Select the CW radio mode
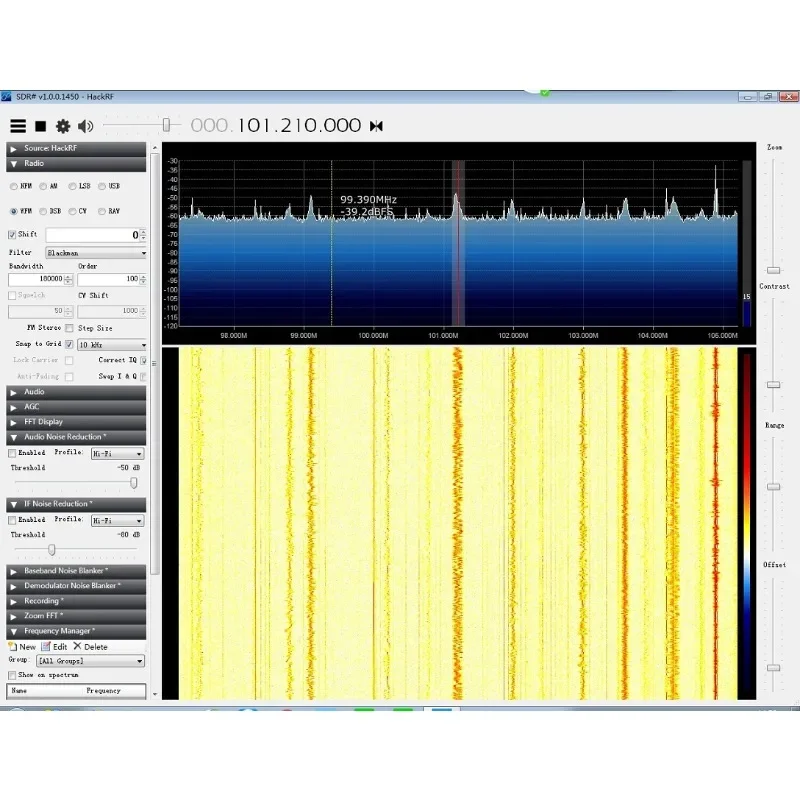 (72, 211)
